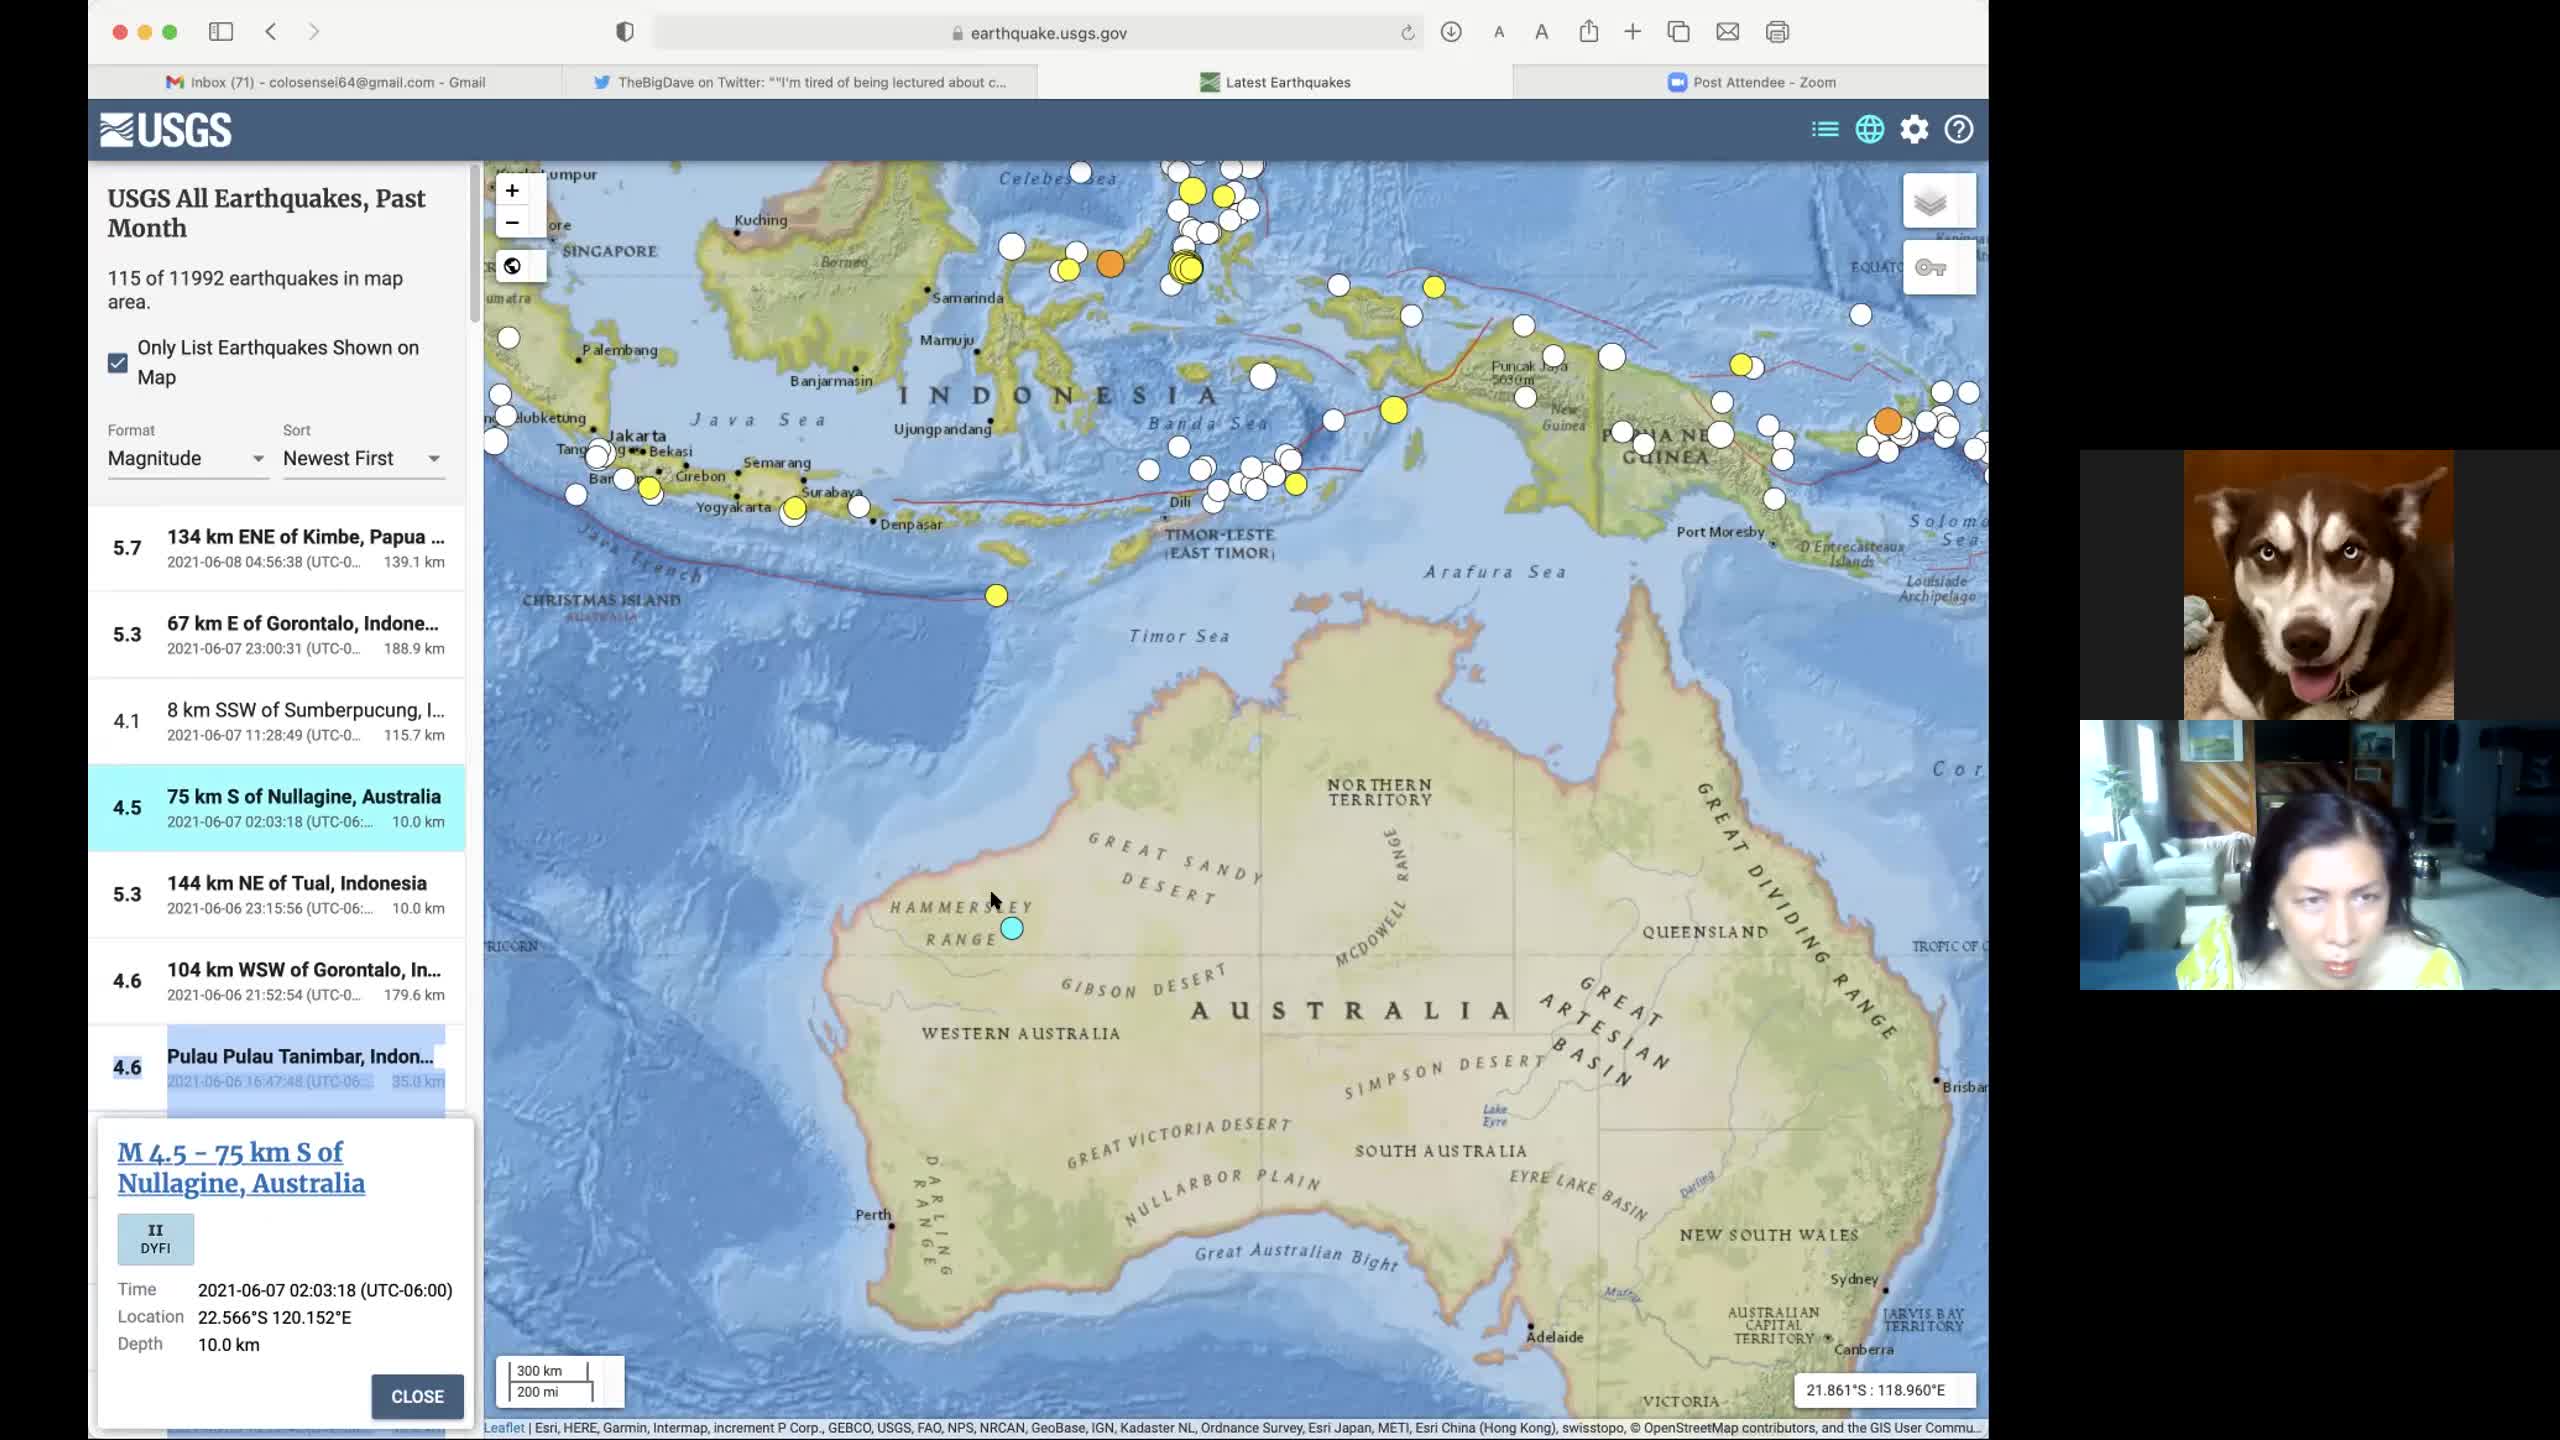The height and width of the screenshot is (1440, 2560).
Task: Click the CLOSE button in popup
Action: (417, 1397)
